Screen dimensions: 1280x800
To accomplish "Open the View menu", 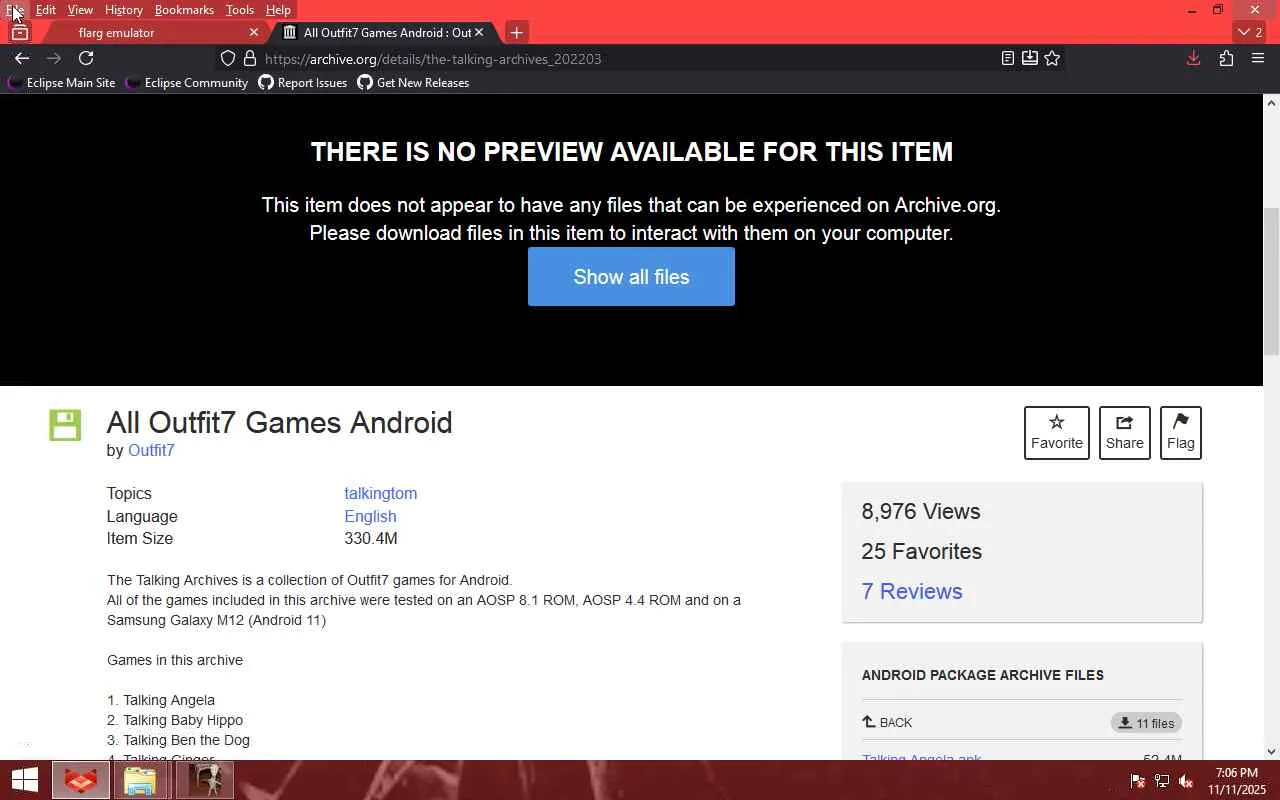I will tap(80, 10).
